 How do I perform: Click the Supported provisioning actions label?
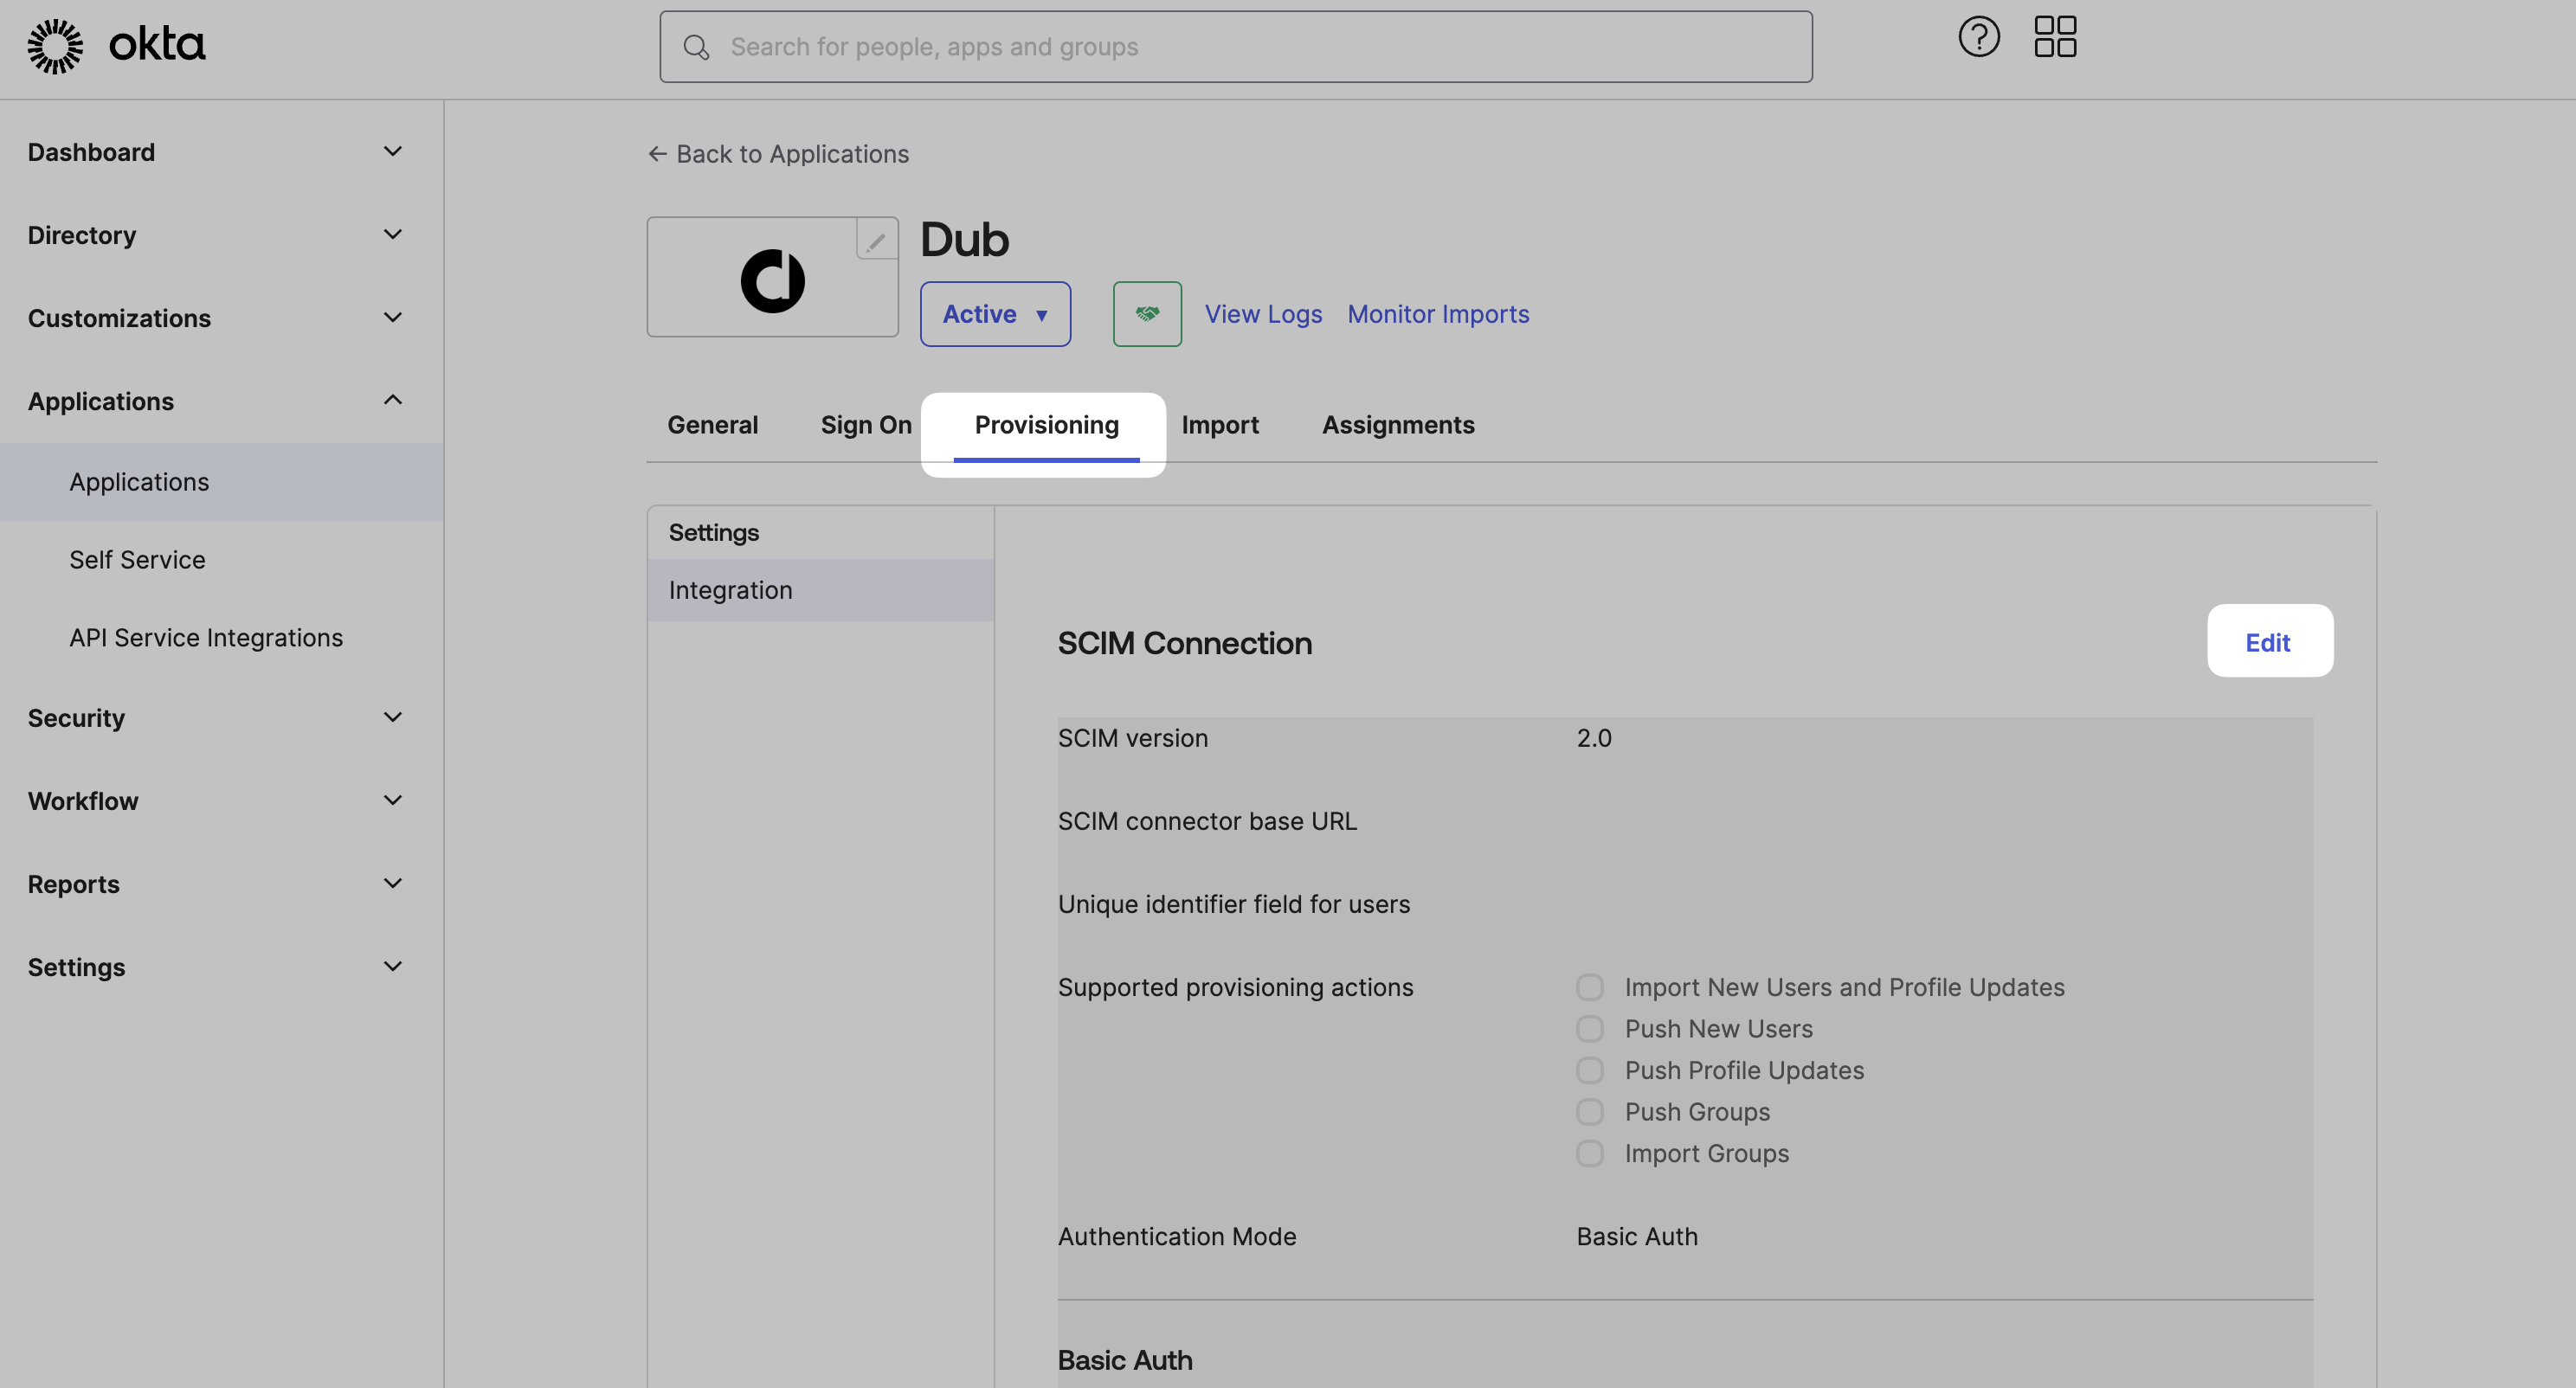pyautogui.click(x=1236, y=987)
